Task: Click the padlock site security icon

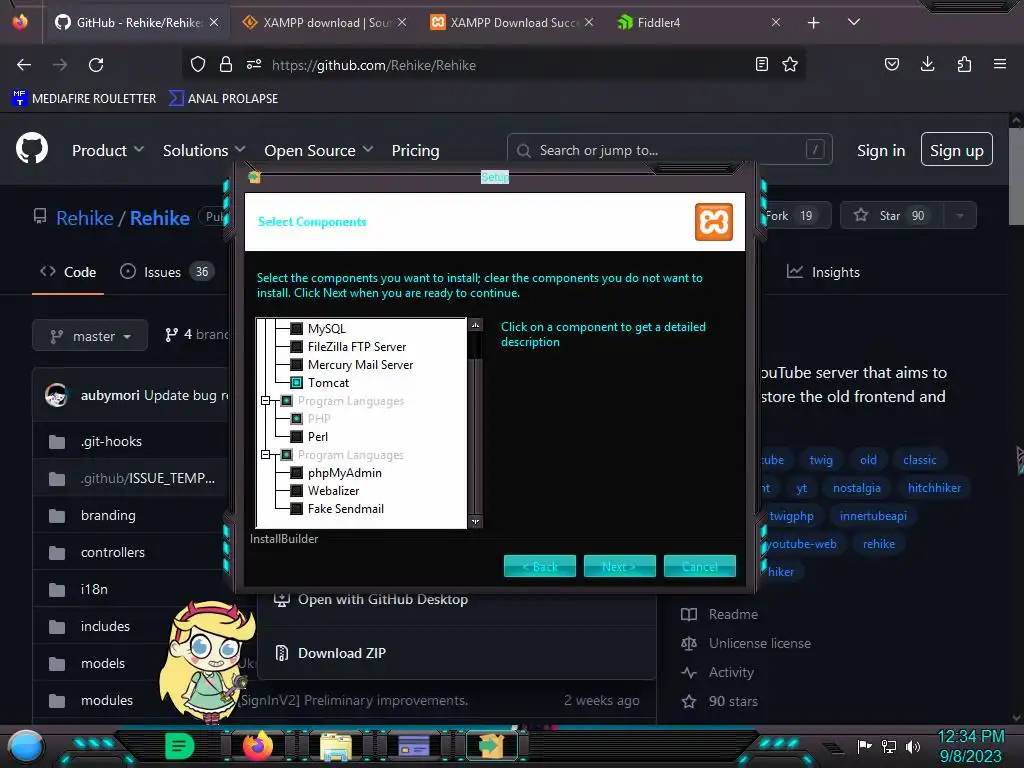Action: [226, 64]
